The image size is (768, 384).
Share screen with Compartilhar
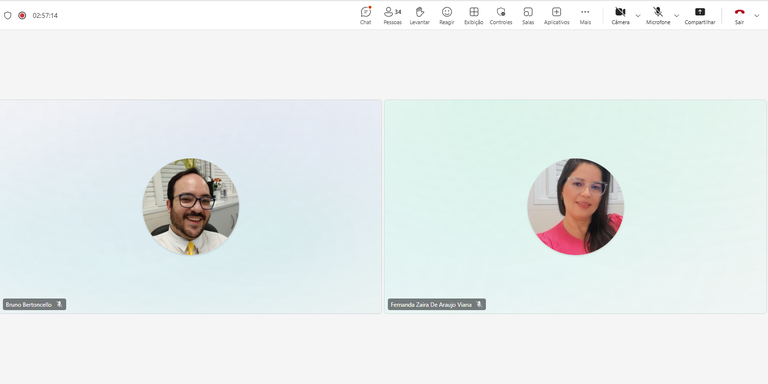tap(700, 15)
